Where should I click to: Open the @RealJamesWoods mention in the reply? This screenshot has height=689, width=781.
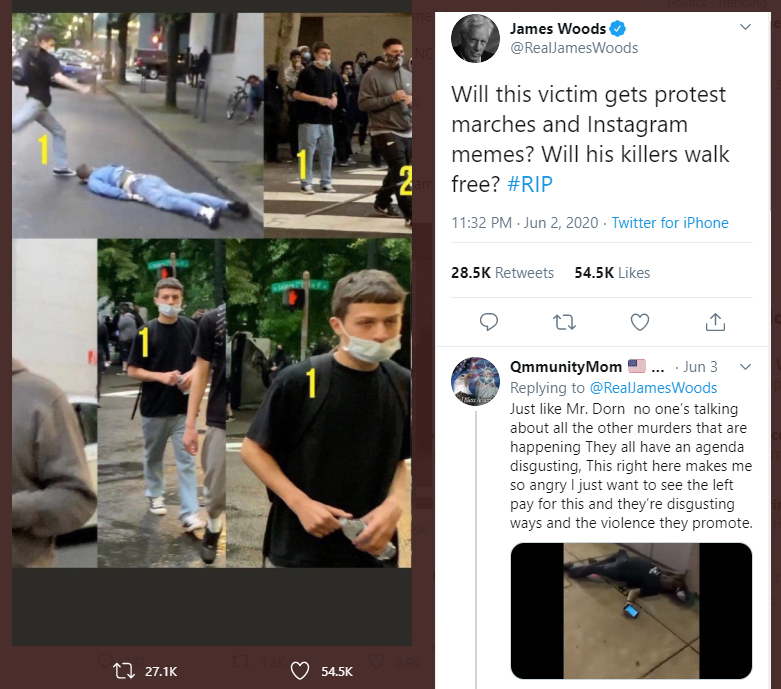coord(652,388)
